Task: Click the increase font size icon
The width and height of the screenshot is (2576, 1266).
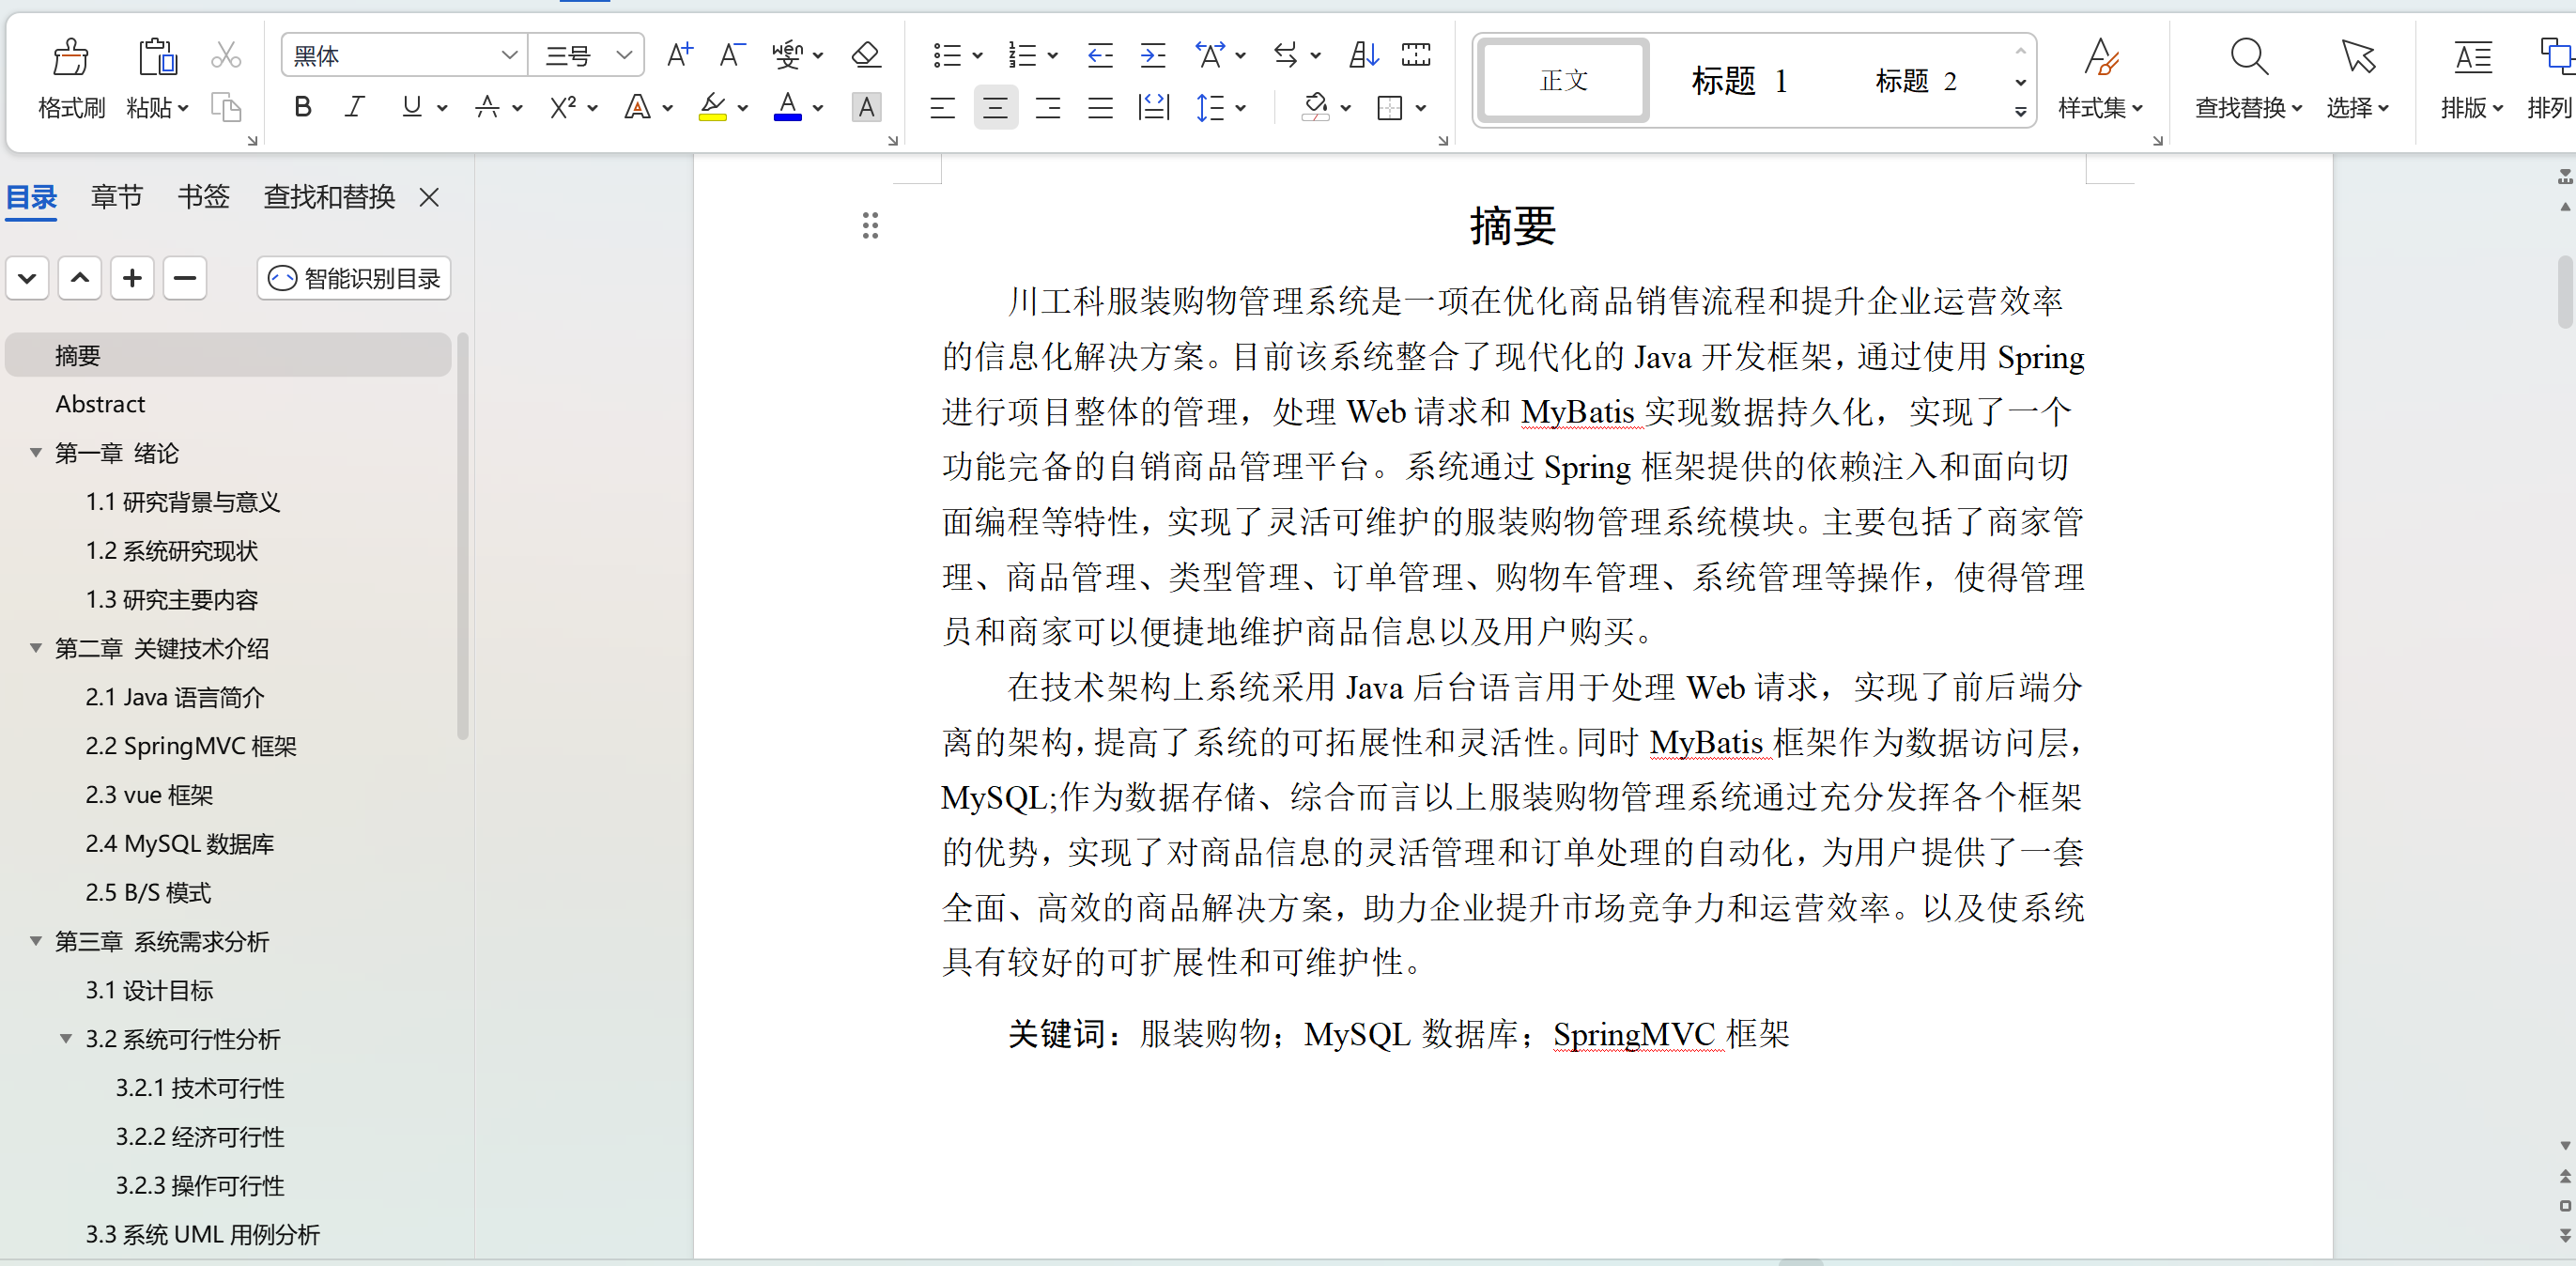Action: click(x=679, y=55)
